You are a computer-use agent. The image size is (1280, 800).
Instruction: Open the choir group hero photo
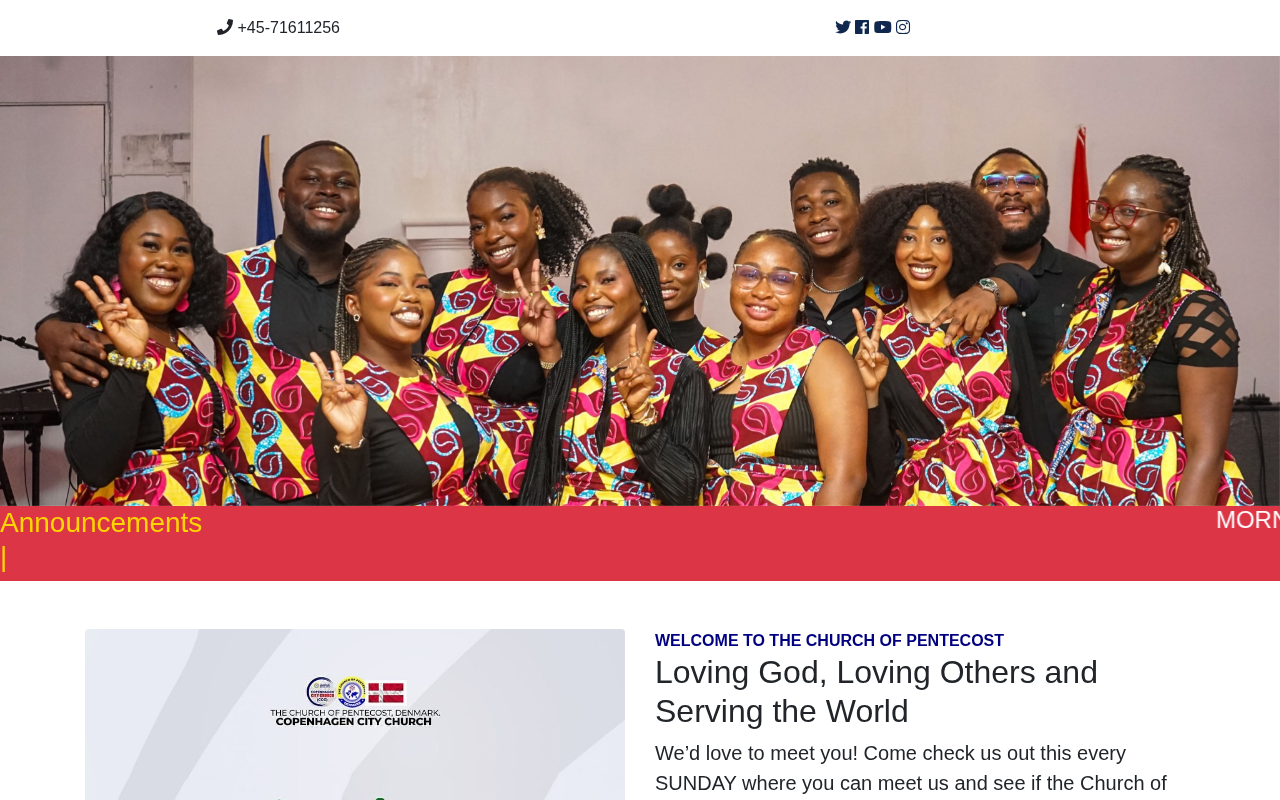[640, 281]
